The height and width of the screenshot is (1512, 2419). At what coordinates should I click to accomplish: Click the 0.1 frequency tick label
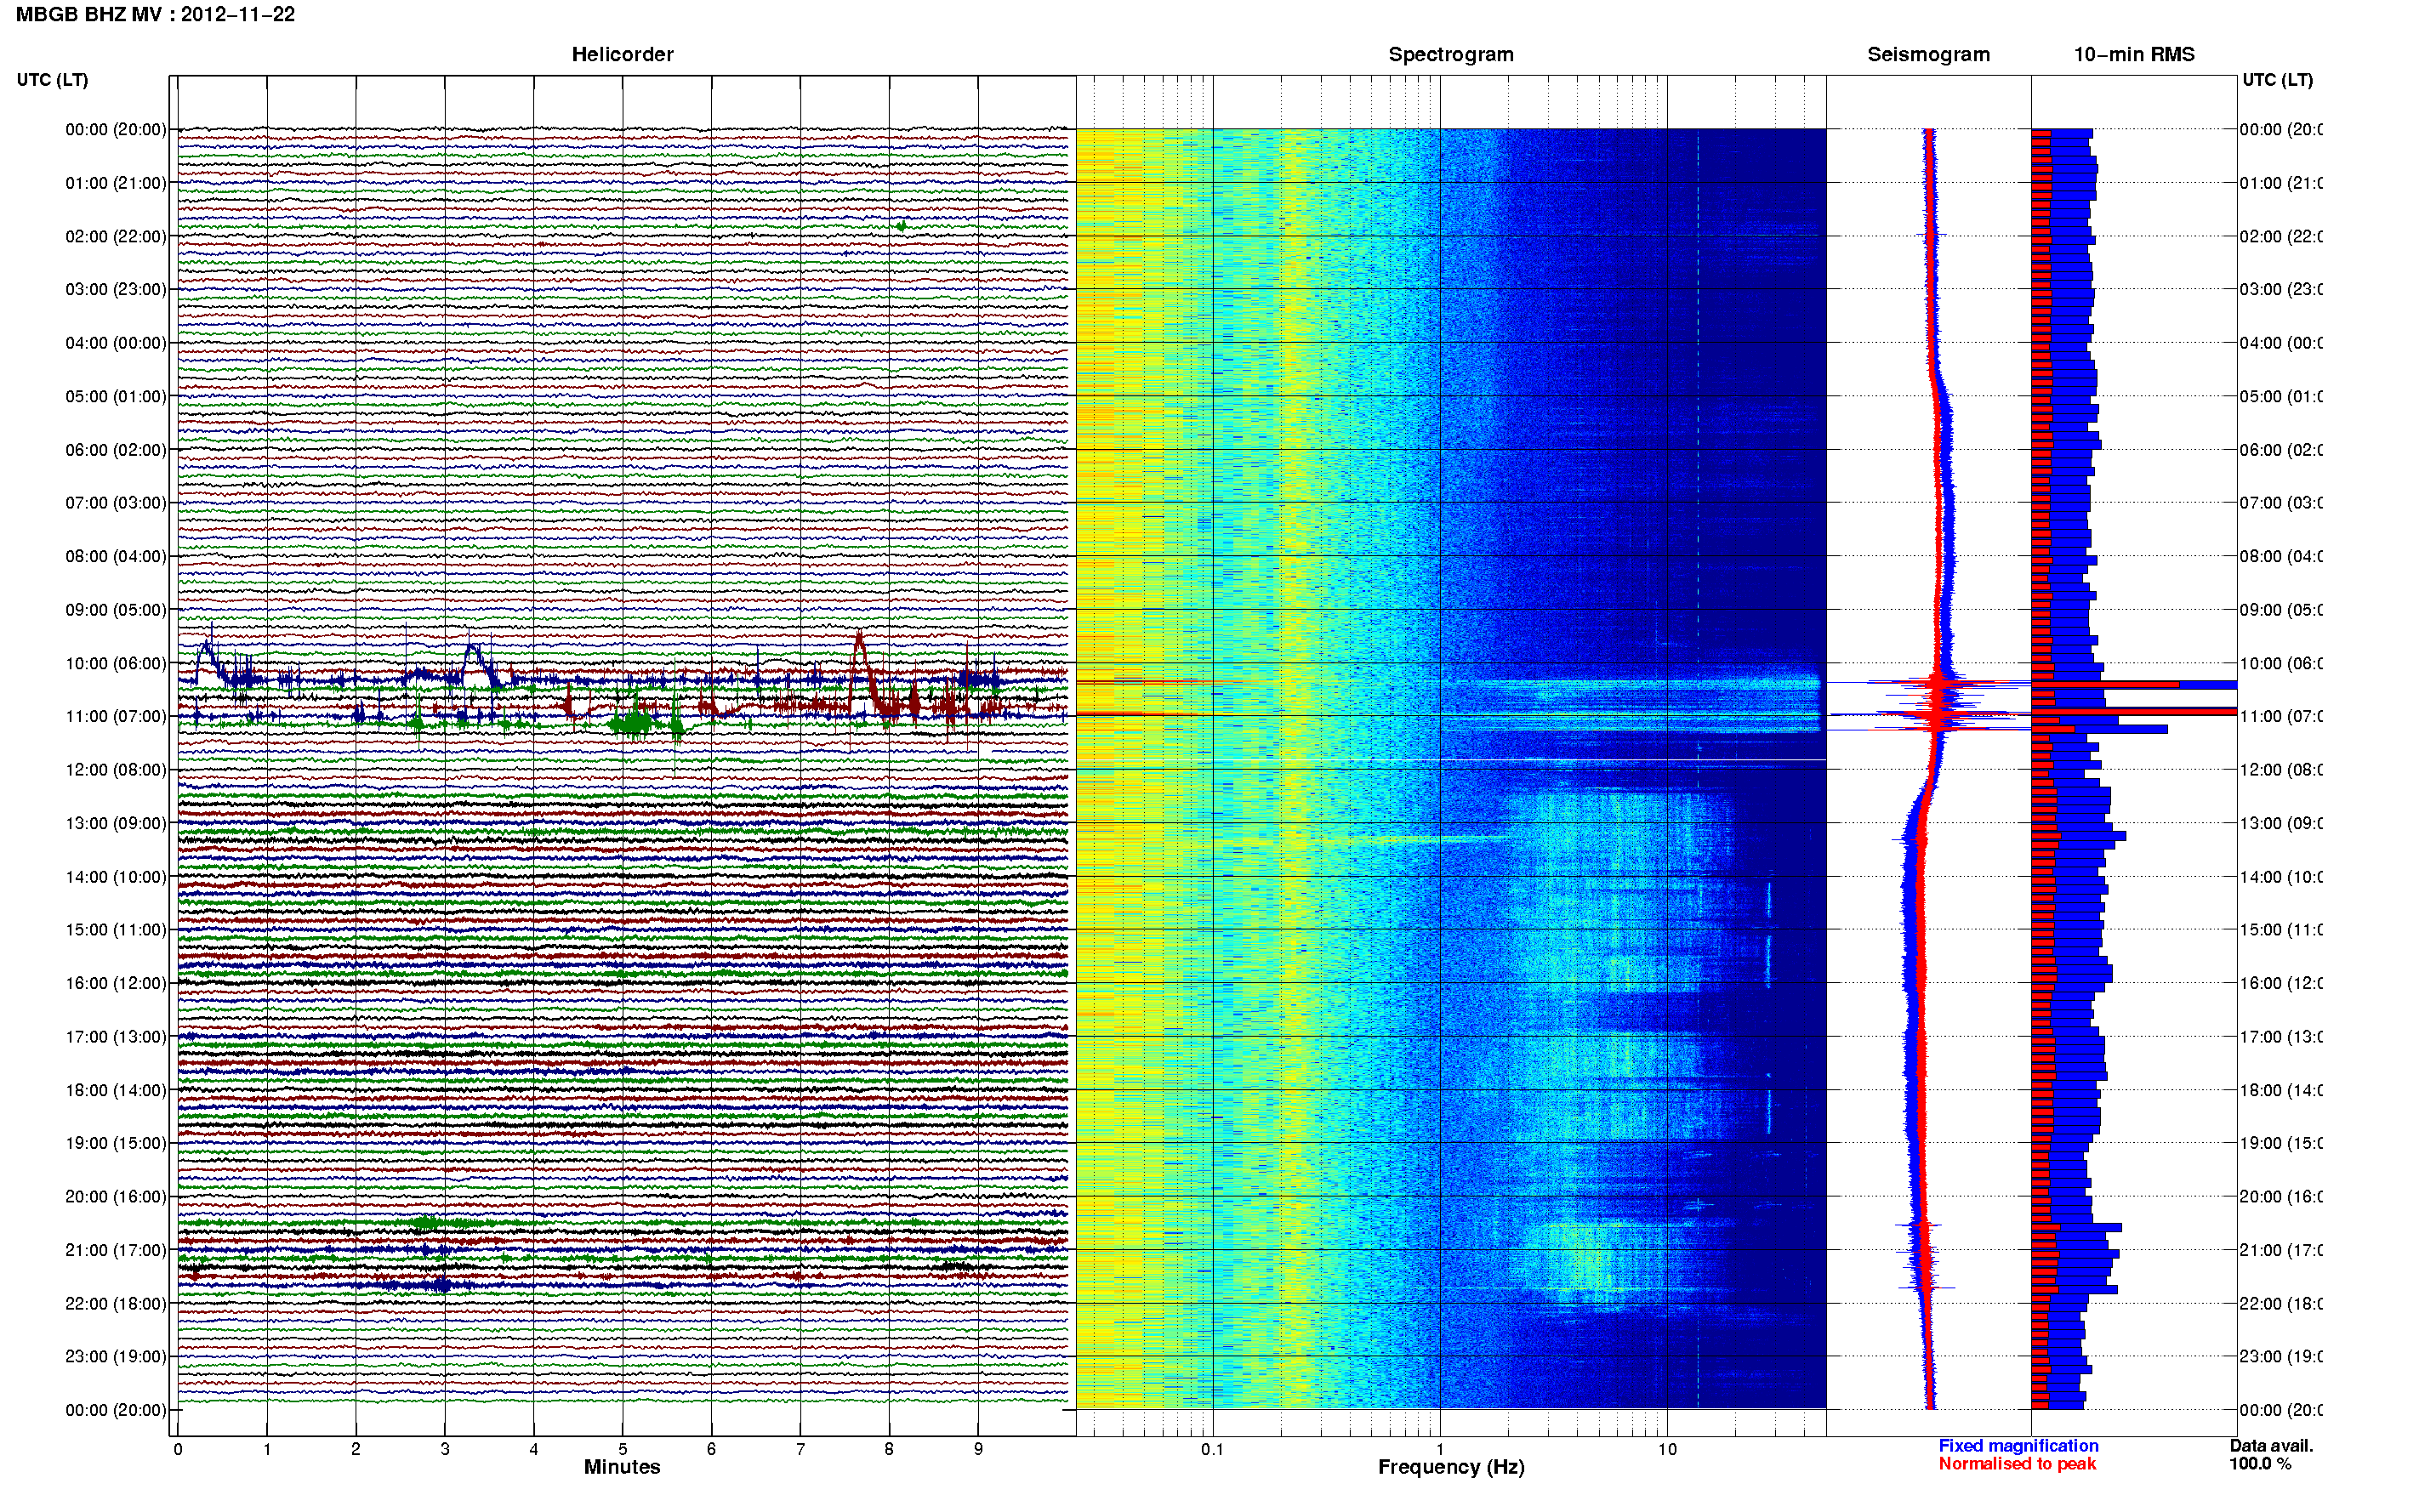tap(1212, 1449)
